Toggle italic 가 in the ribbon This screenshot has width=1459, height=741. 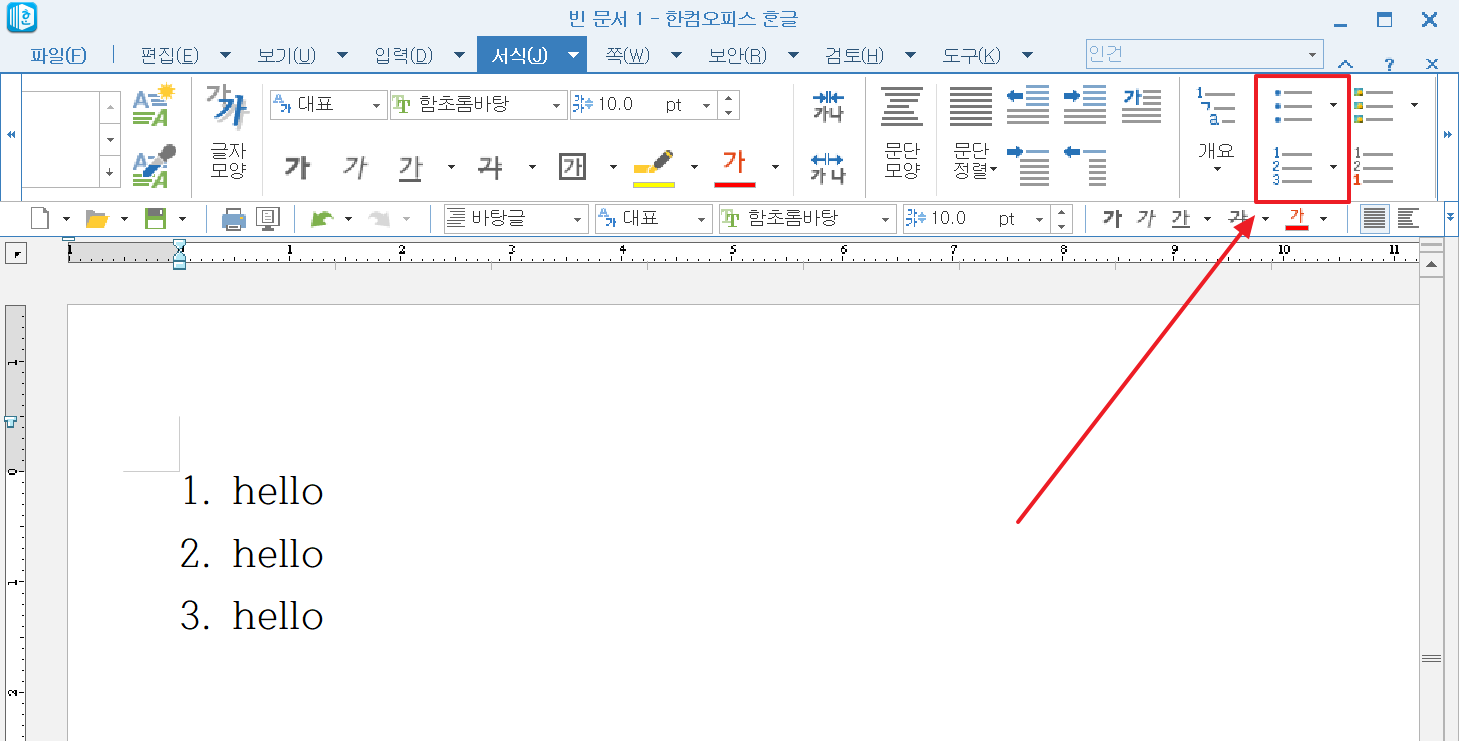point(354,167)
